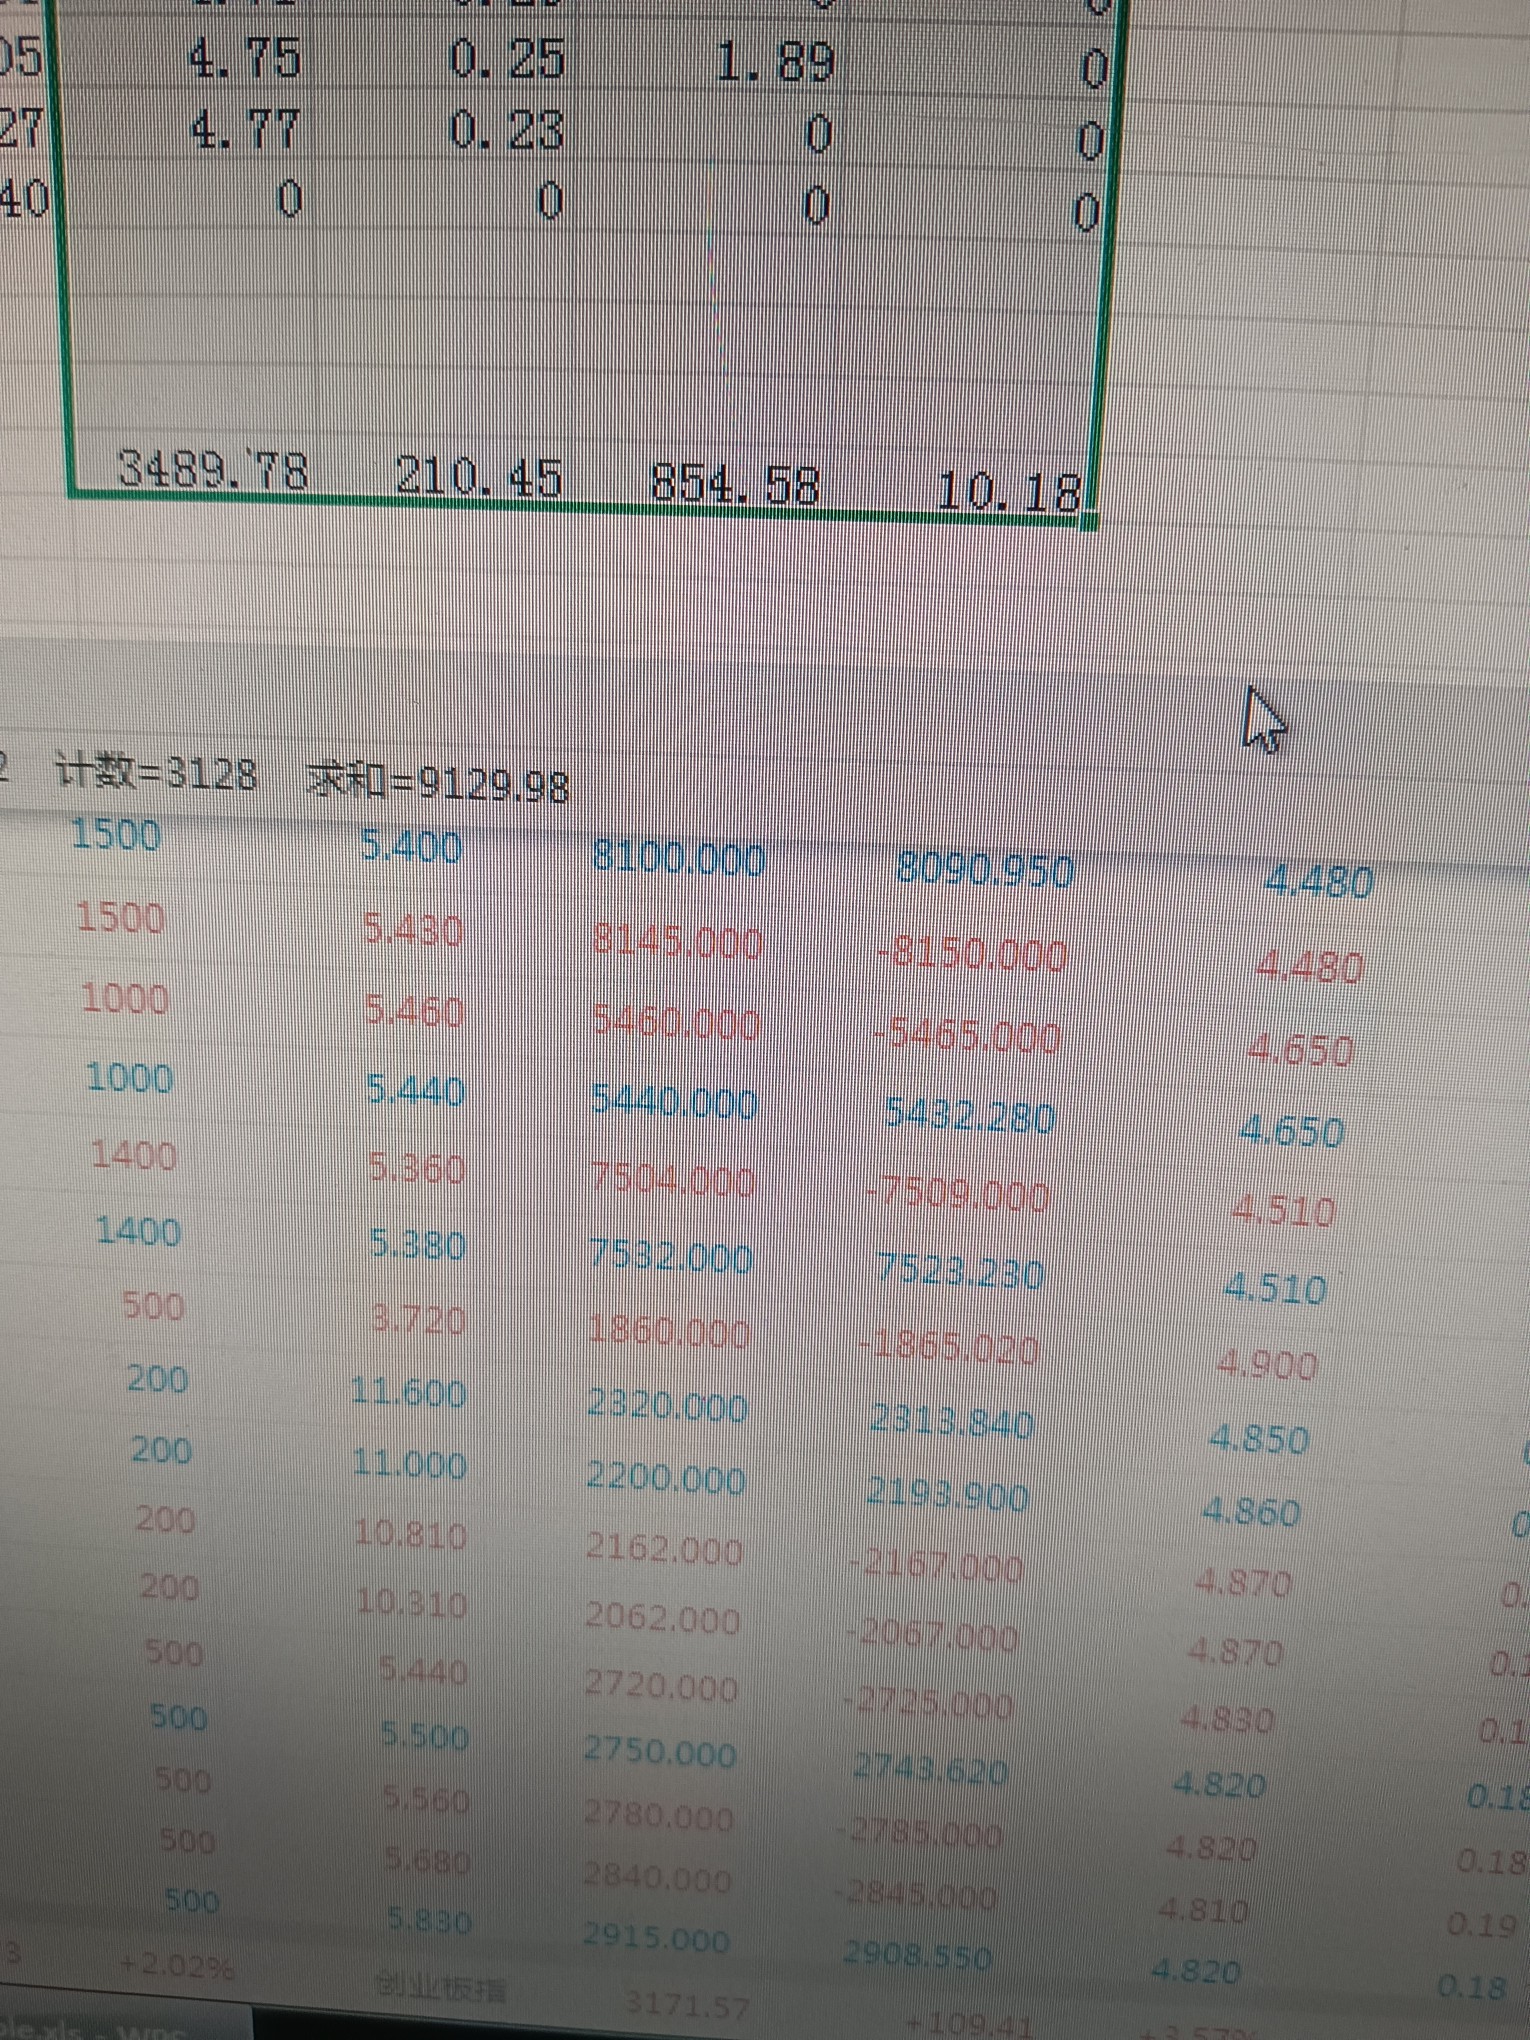Click the settled amount 7523.230
The height and width of the screenshot is (2040, 1530).
click(x=960, y=1272)
